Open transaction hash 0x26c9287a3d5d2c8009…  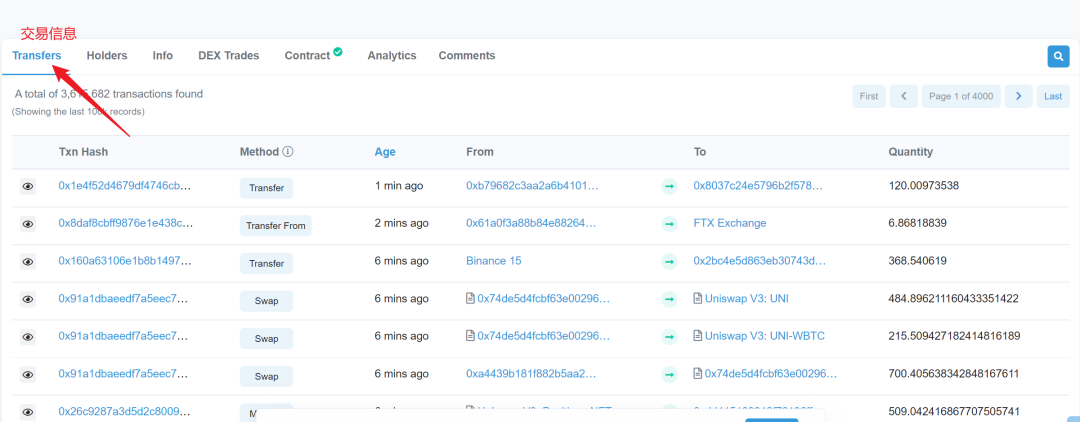[x=125, y=412]
